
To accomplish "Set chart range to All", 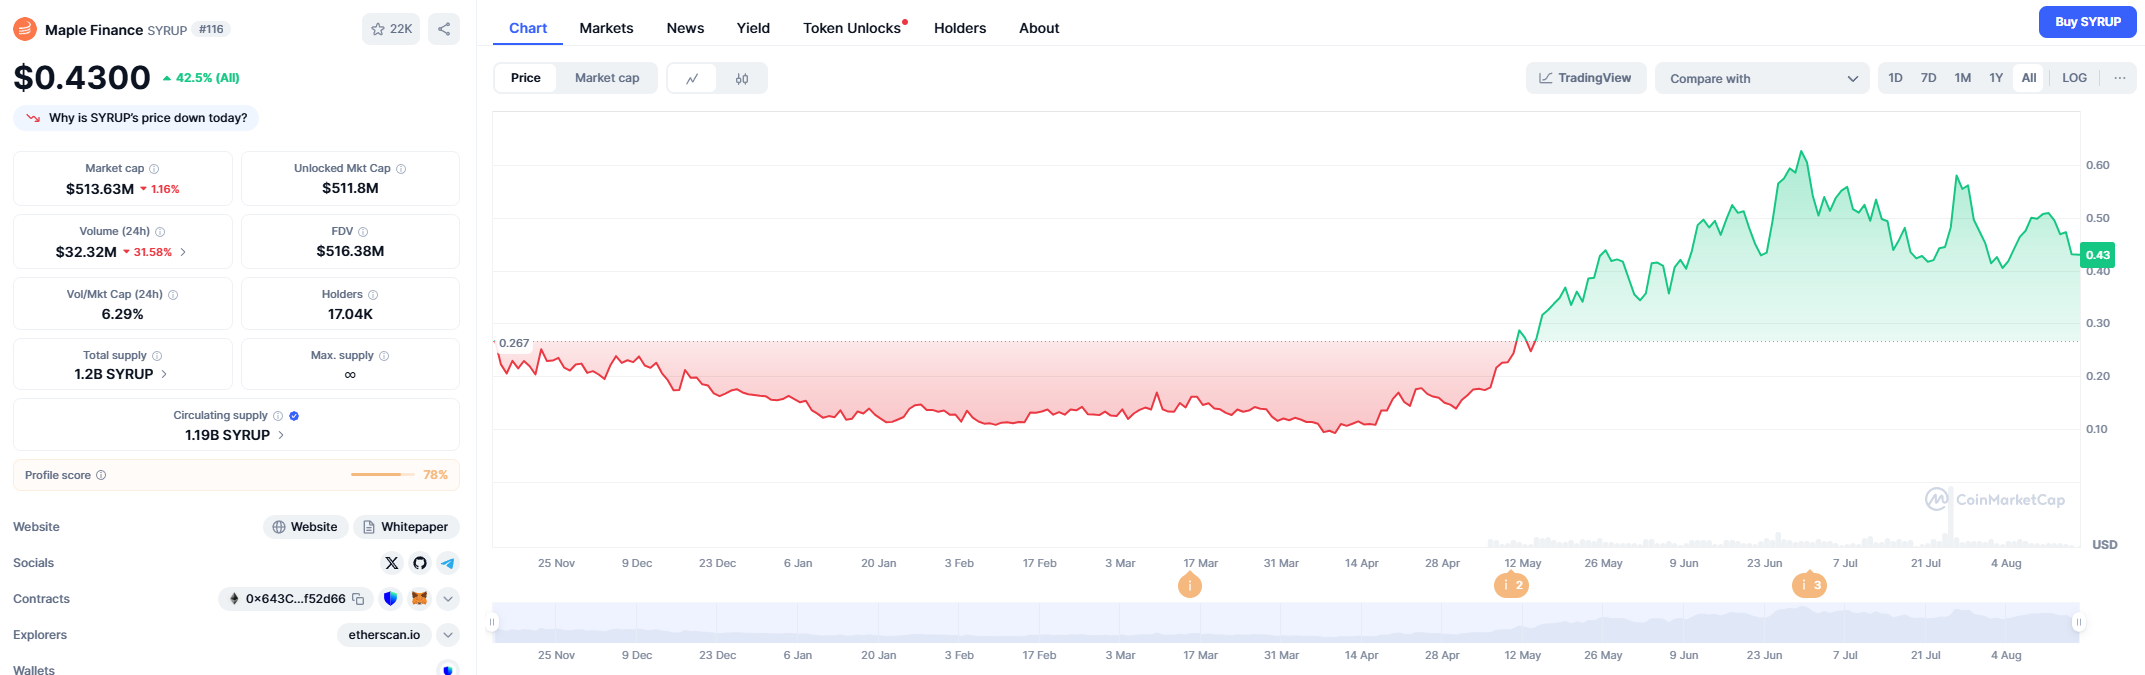I will [x=2028, y=78].
